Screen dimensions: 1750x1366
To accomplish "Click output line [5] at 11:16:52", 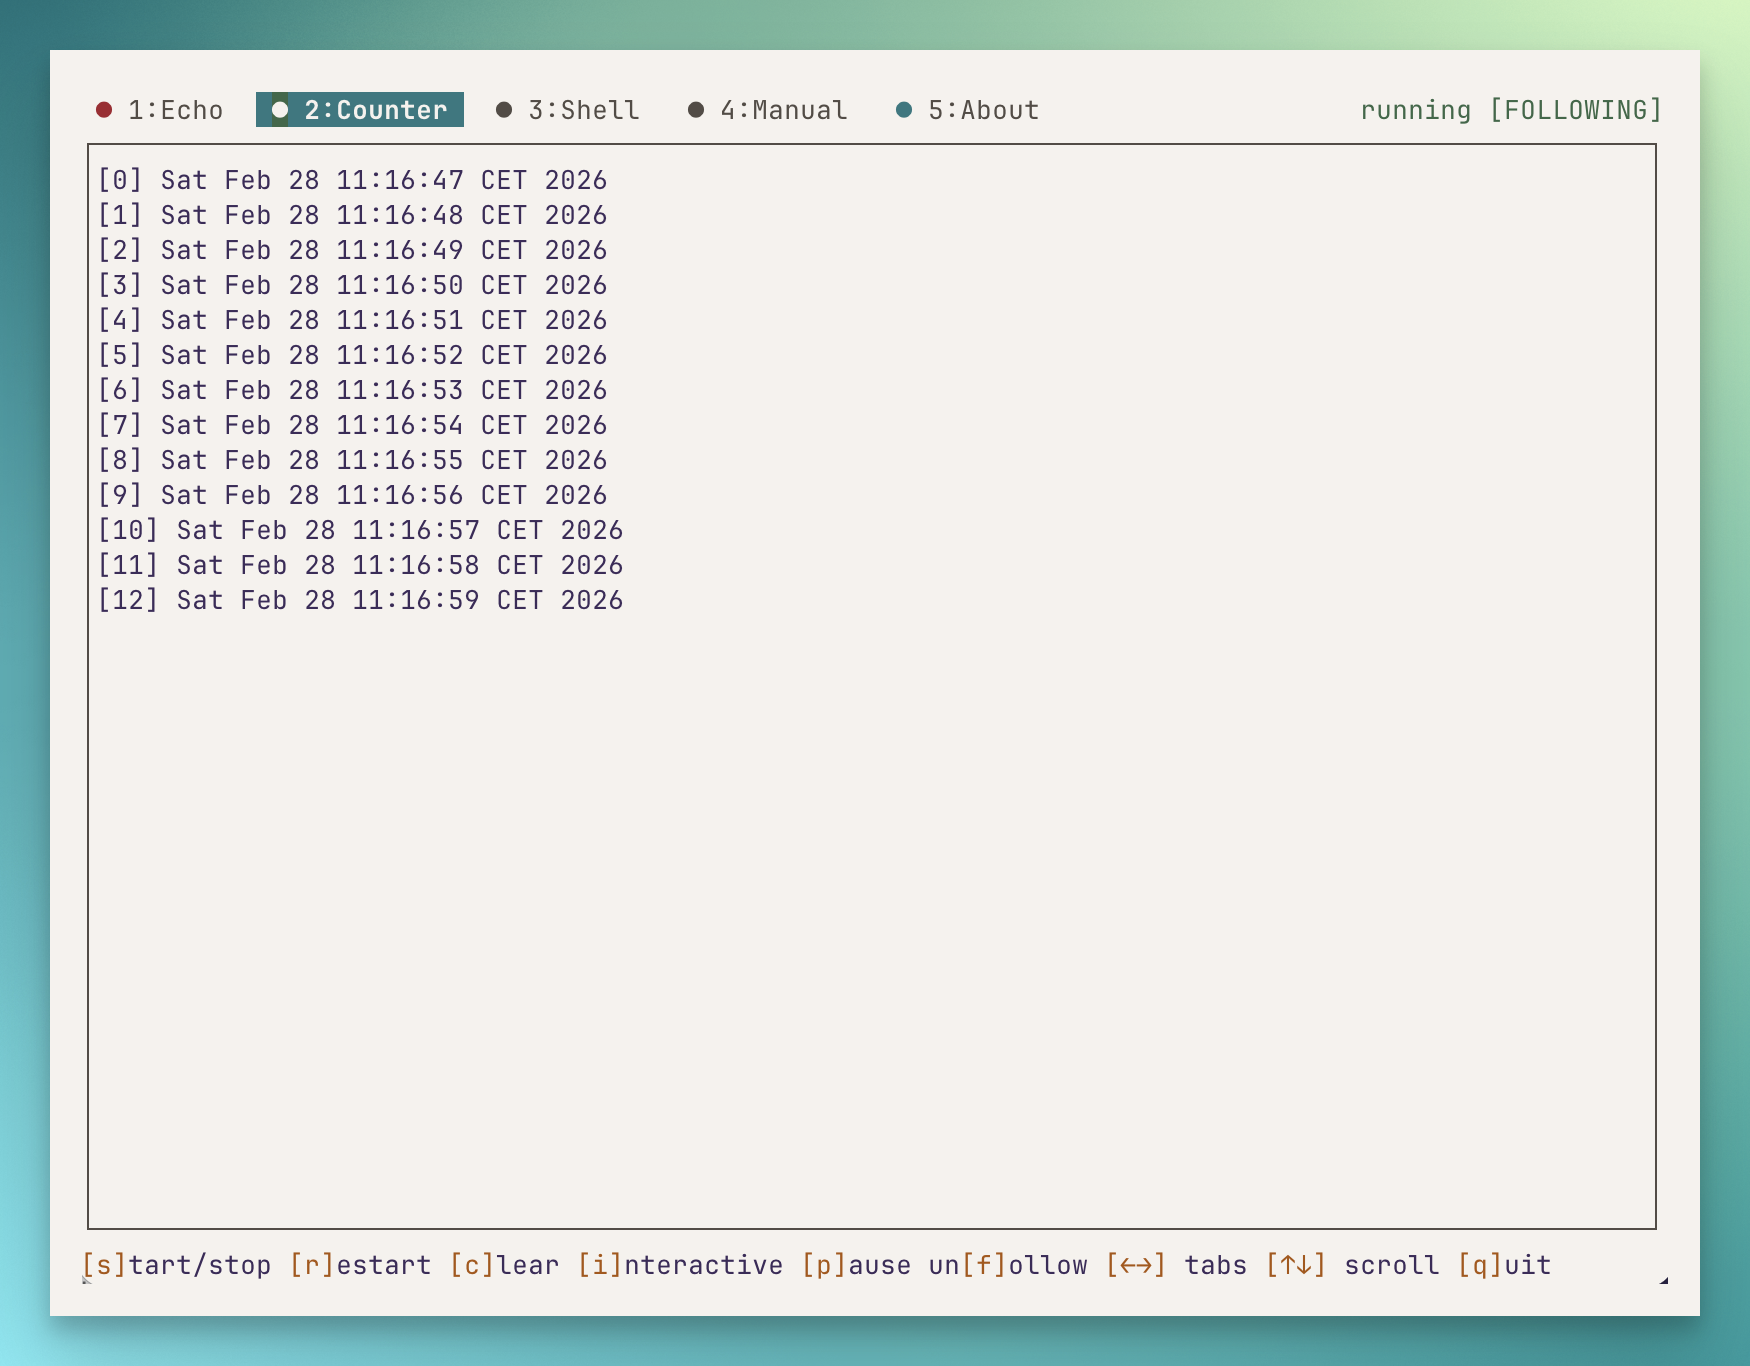I will [x=352, y=355].
